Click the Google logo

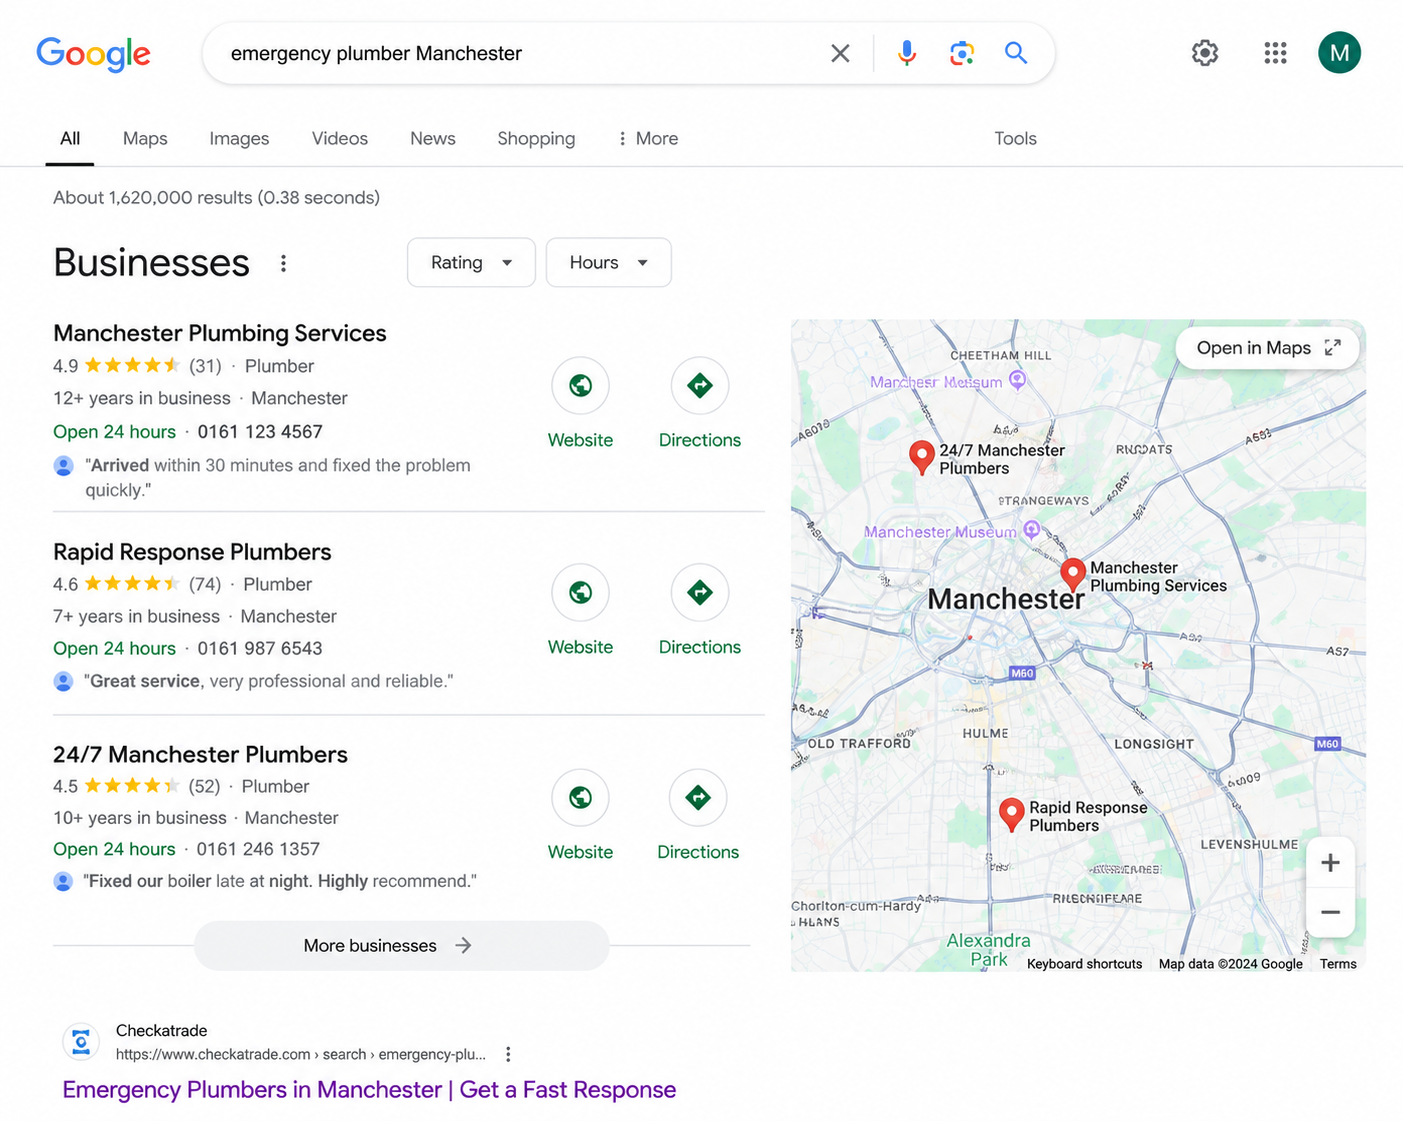93,54
